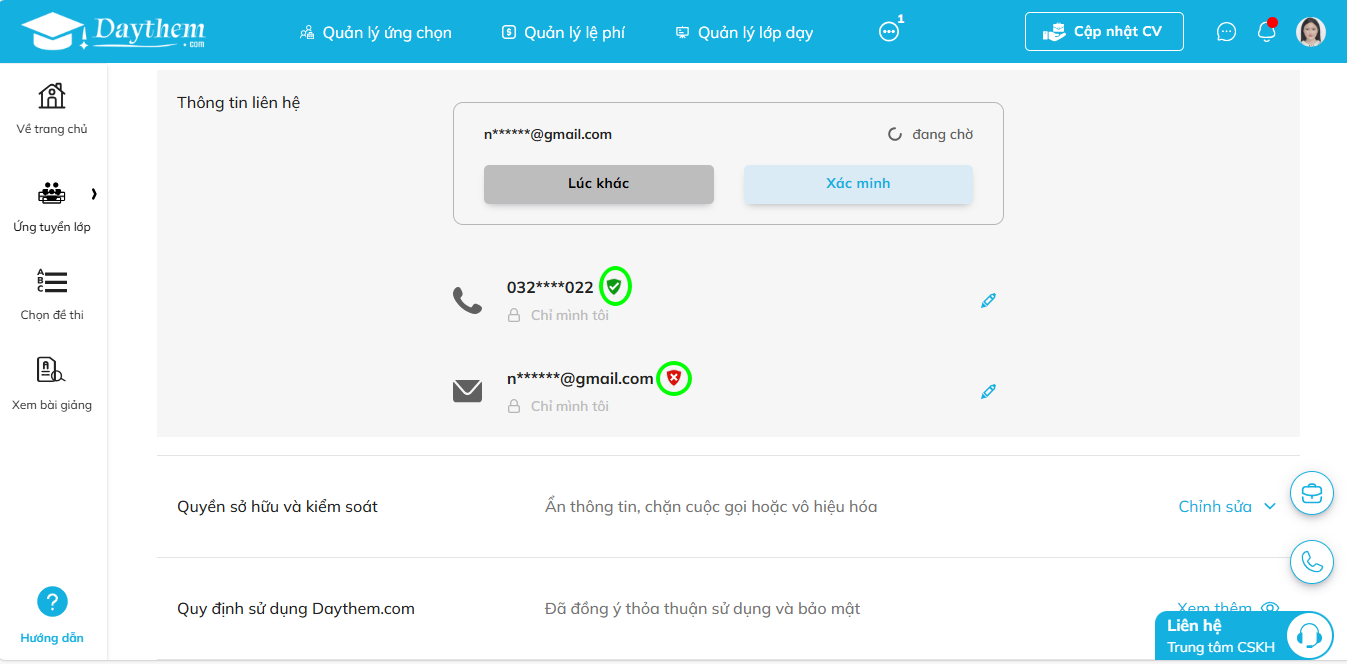Edit the phone number with pencil icon

tap(988, 300)
